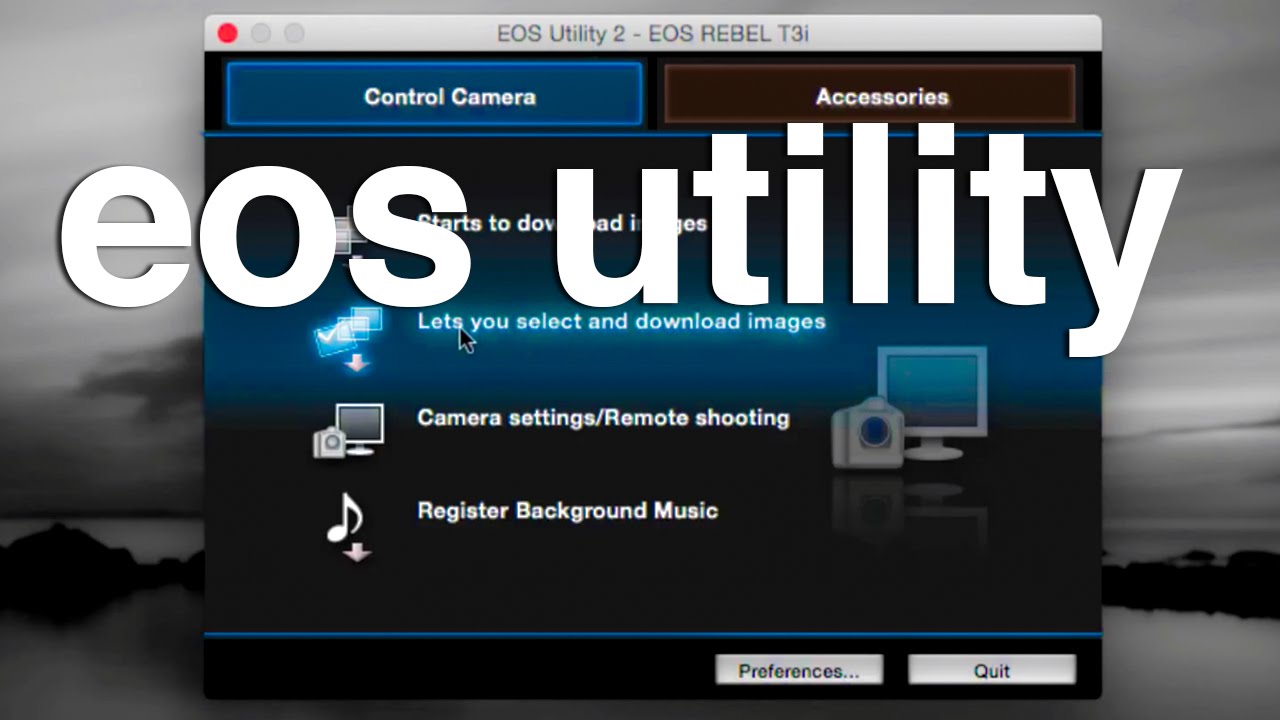Close the EOS Utility window with the red button
The image size is (1280, 720).
pyautogui.click(x=227, y=33)
